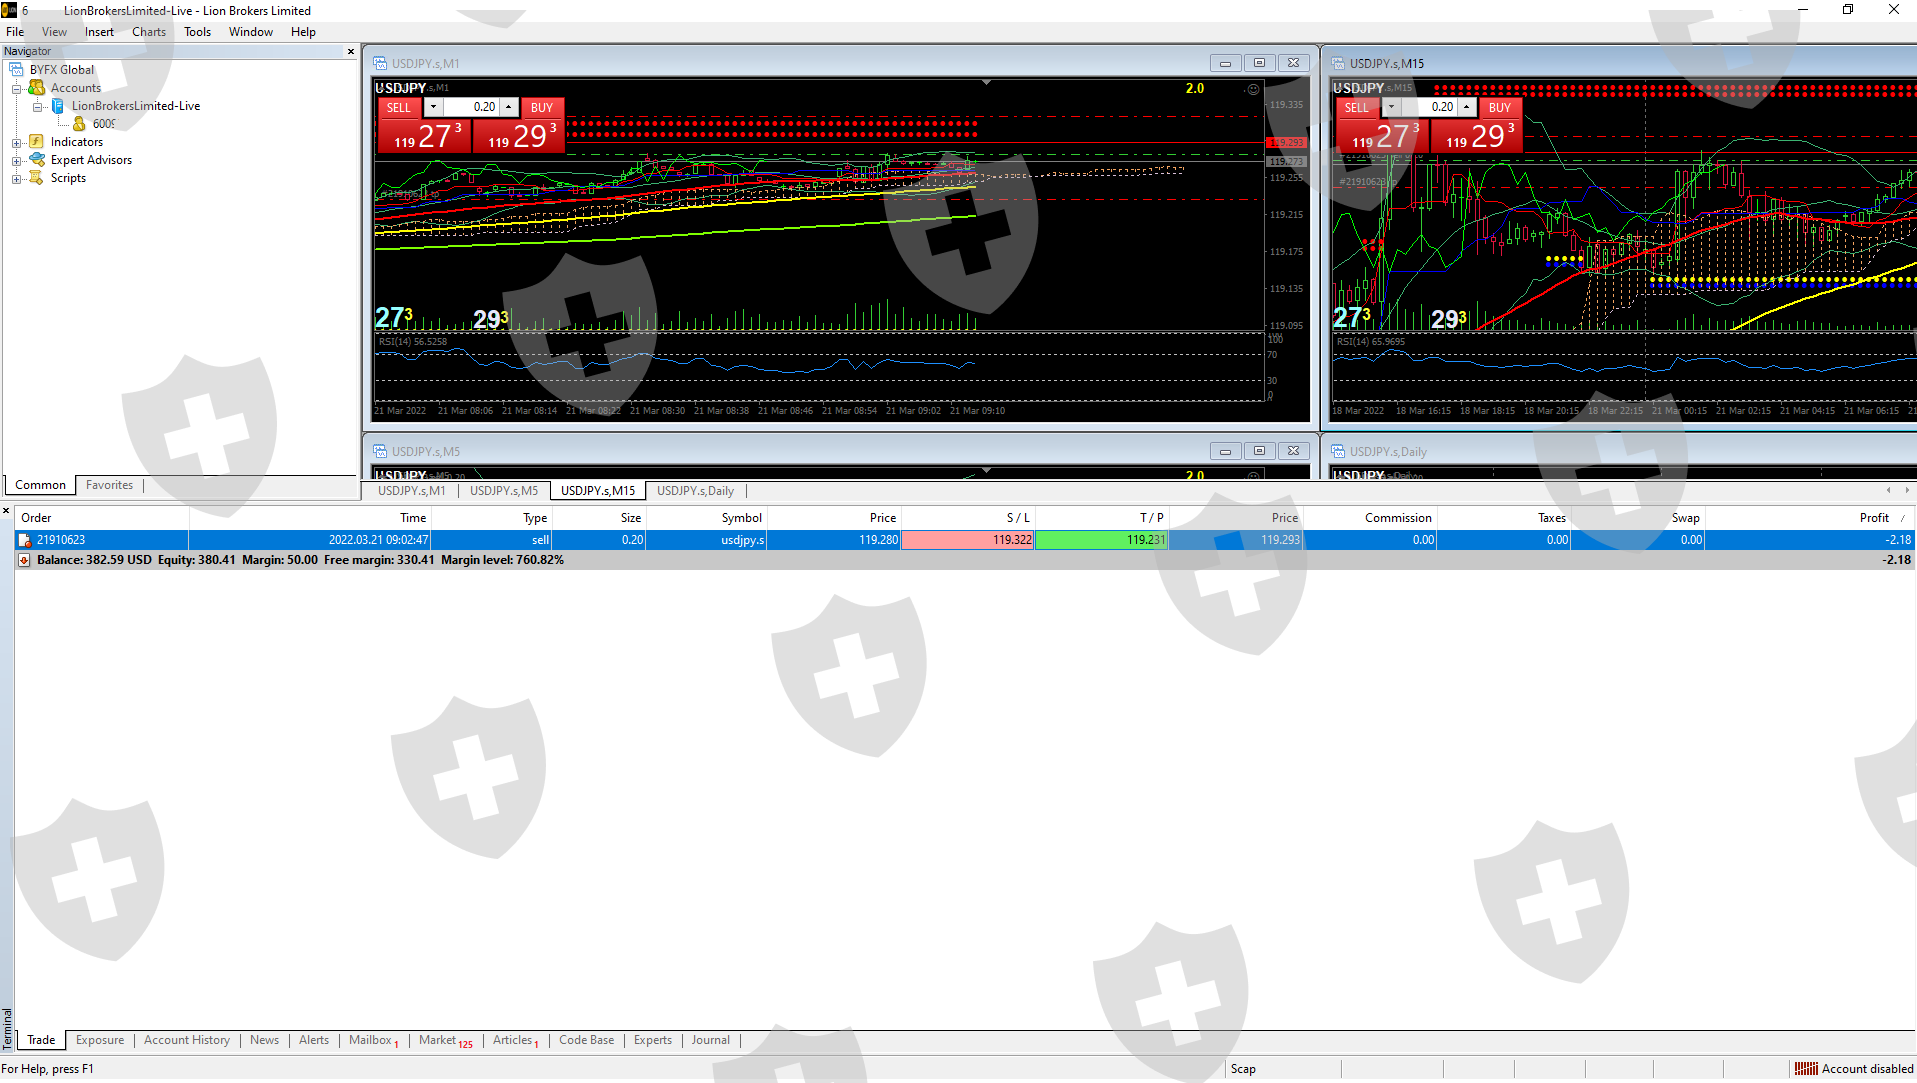Open the Mailbox terminal tab

tap(373, 1040)
